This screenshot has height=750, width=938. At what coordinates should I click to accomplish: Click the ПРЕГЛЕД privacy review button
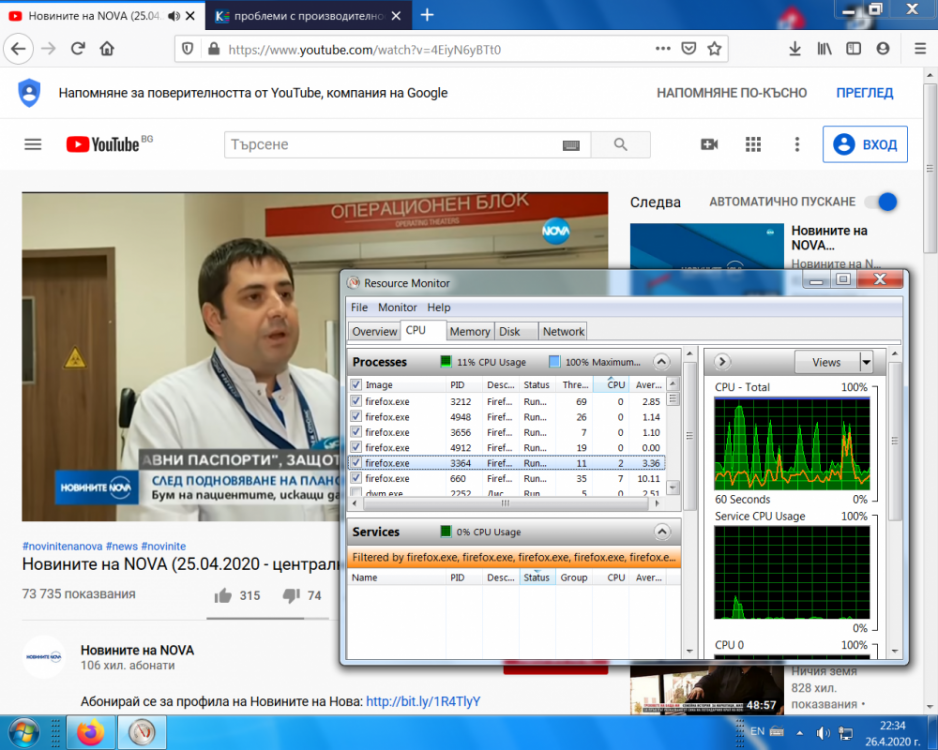(x=864, y=93)
